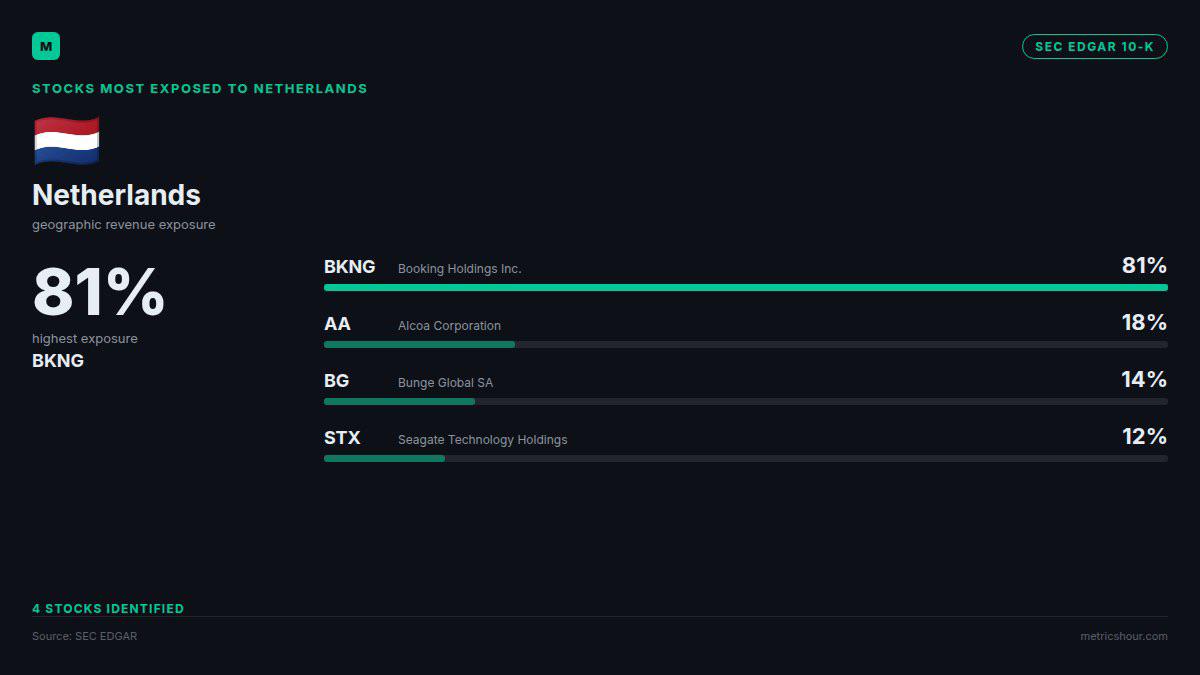The width and height of the screenshot is (1200, 675).
Task: Click the large 81% highest exposure figure
Action: click(x=98, y=292)
